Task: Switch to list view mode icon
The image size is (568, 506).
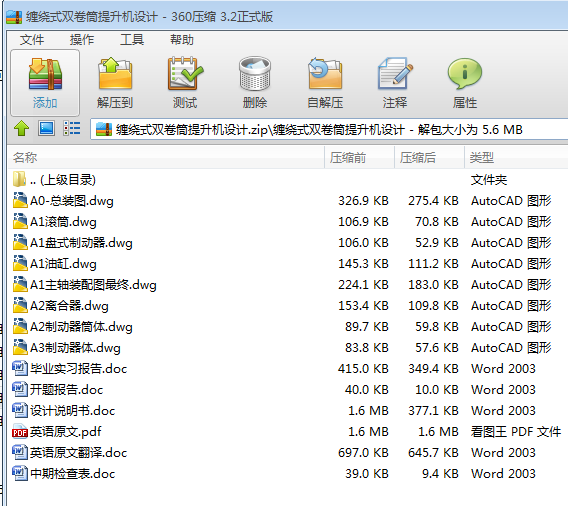Action: (x=72, y=129)
